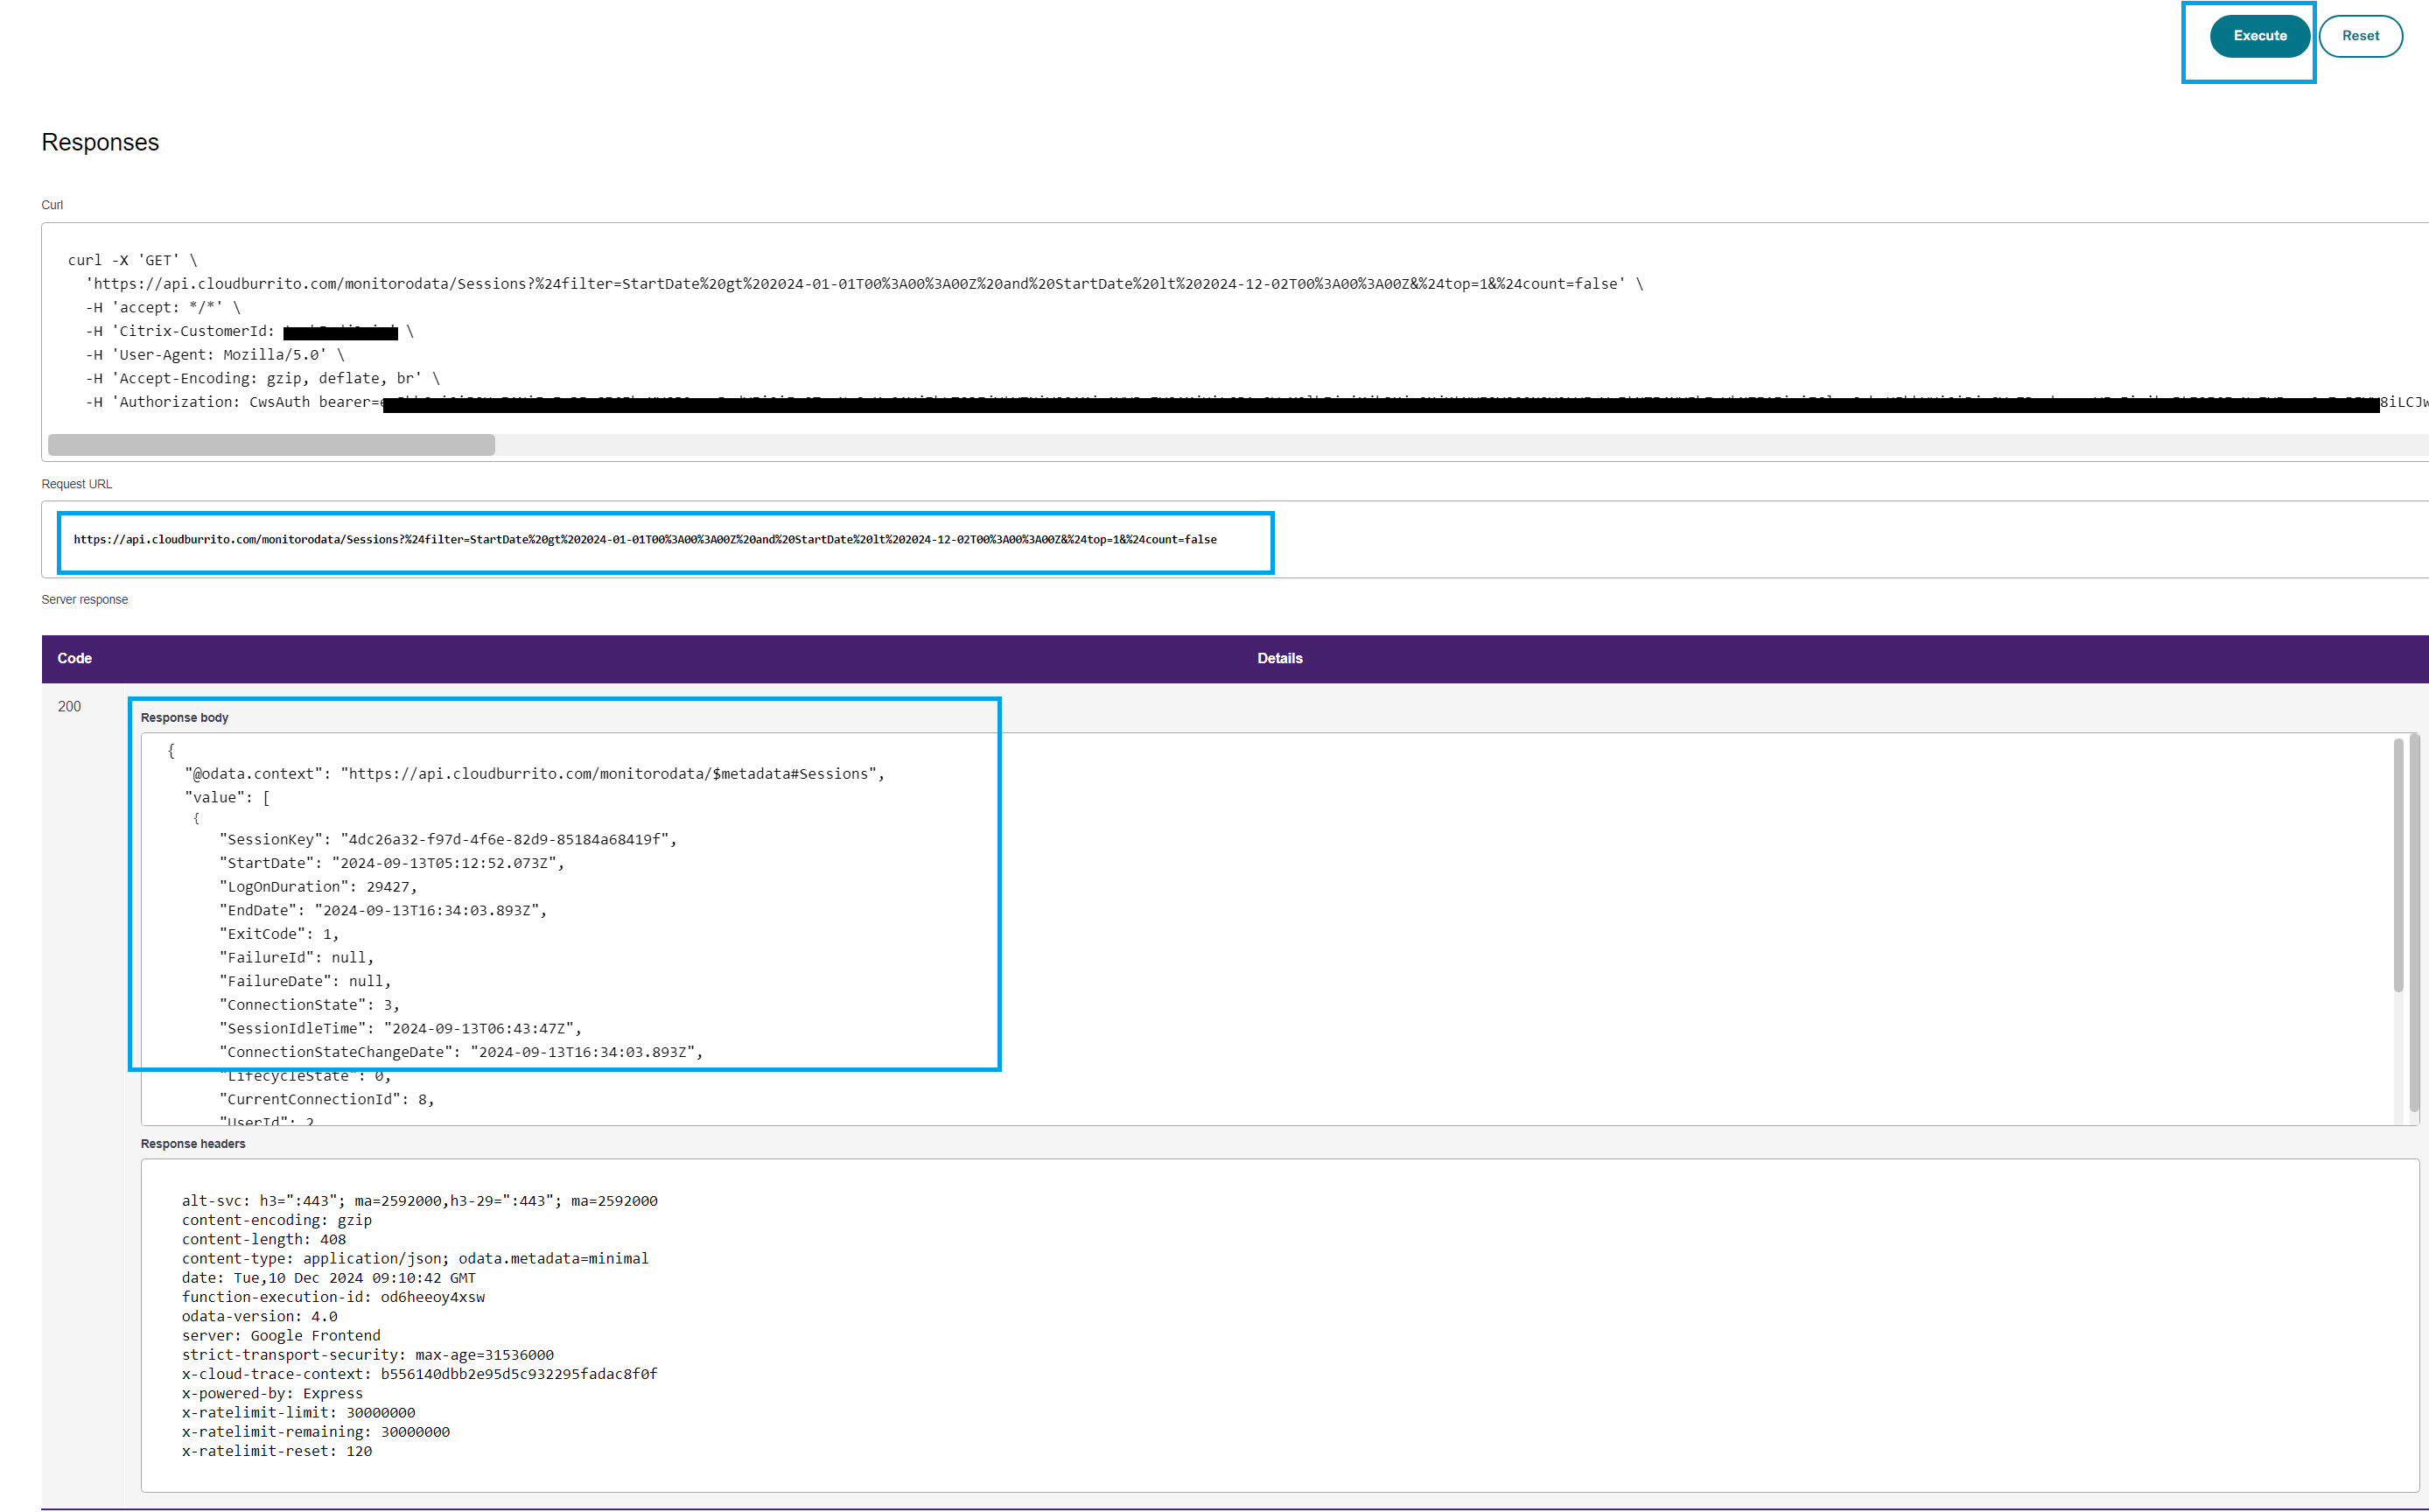Click the ConnectionStateChangeDate line in the response
2429x1512 pixels.
[460, 1052]
